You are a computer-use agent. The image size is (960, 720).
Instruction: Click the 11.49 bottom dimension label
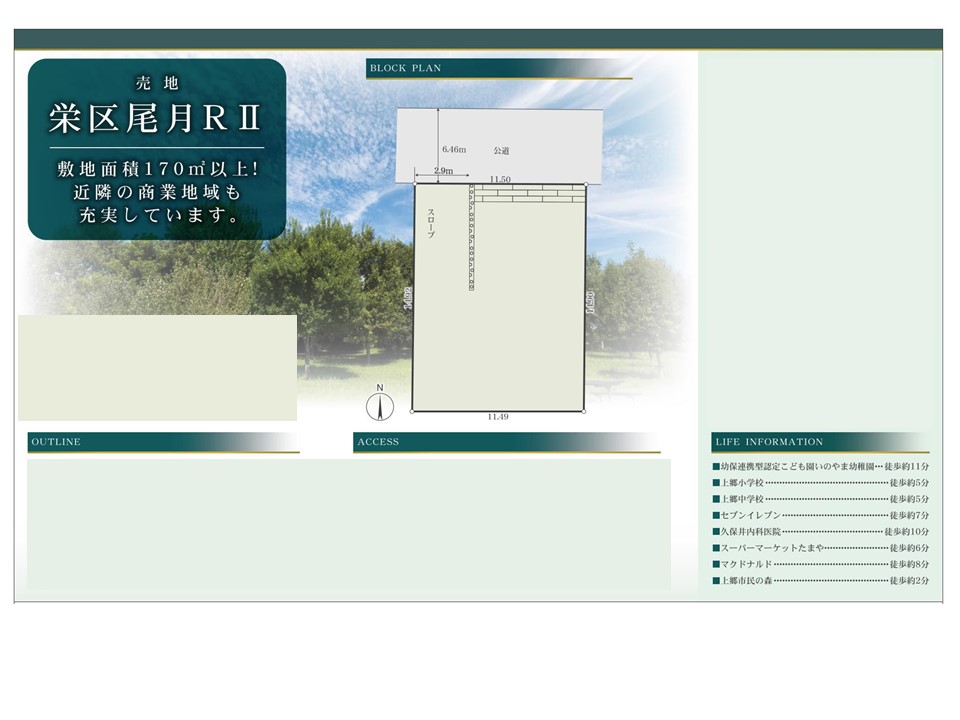498,417
